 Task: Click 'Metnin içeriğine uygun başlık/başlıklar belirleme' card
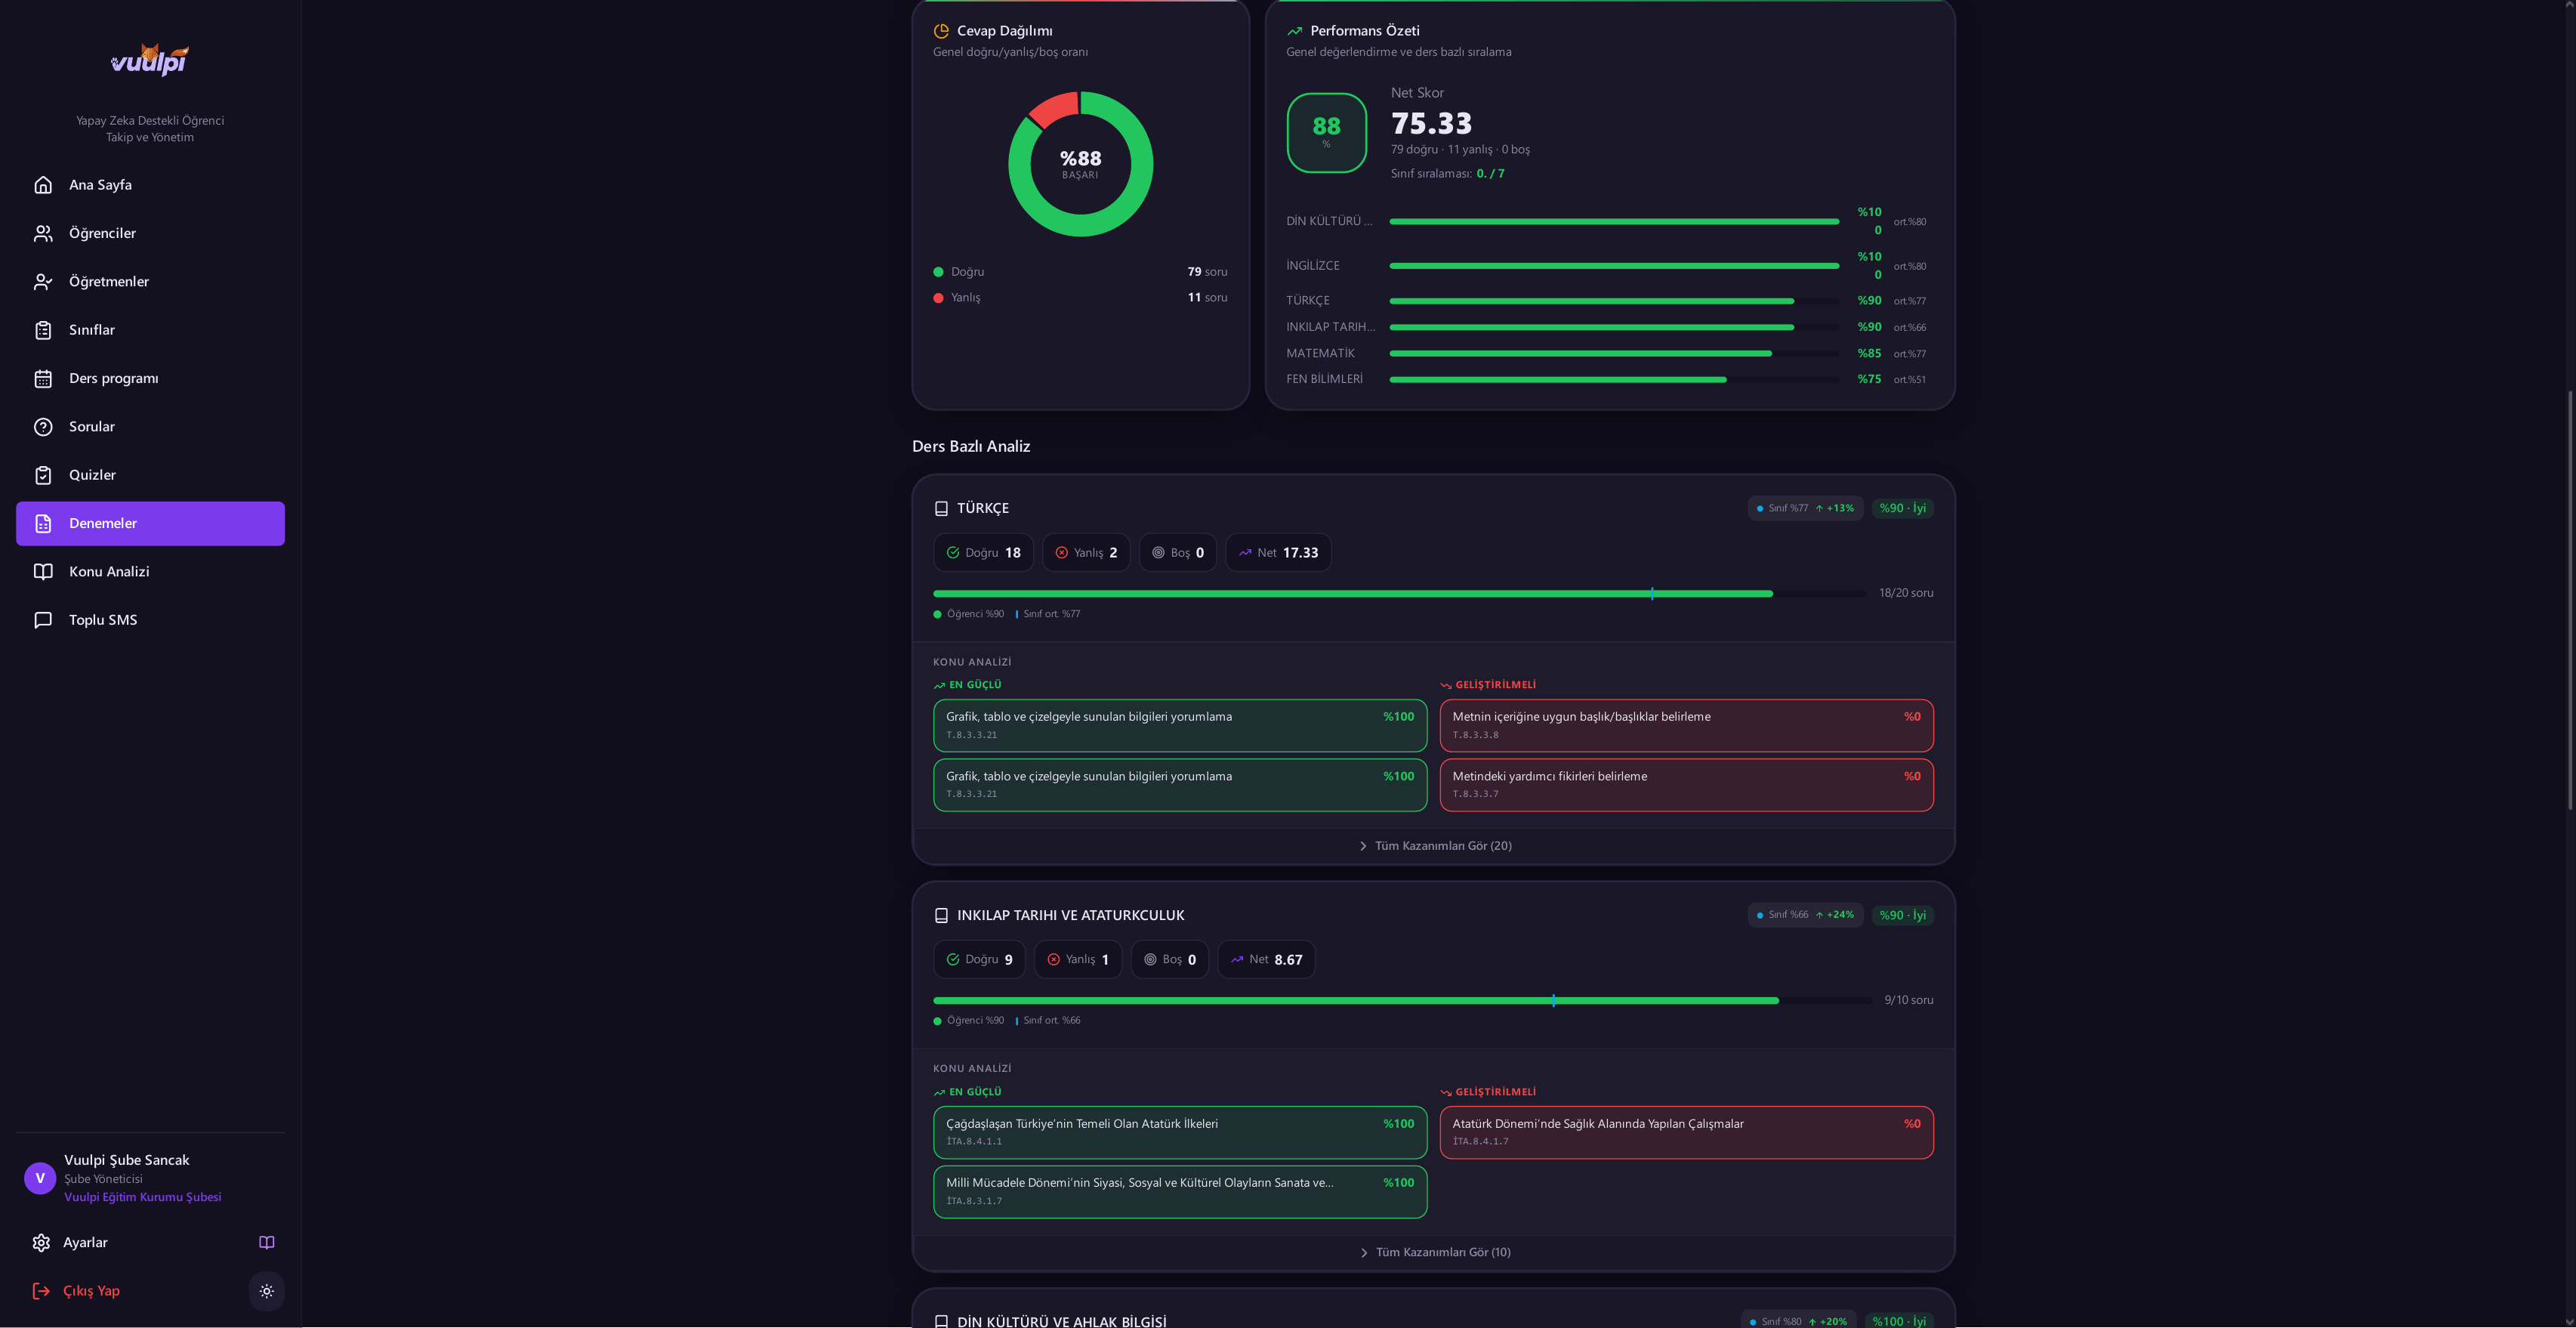tap(1686, 726)
